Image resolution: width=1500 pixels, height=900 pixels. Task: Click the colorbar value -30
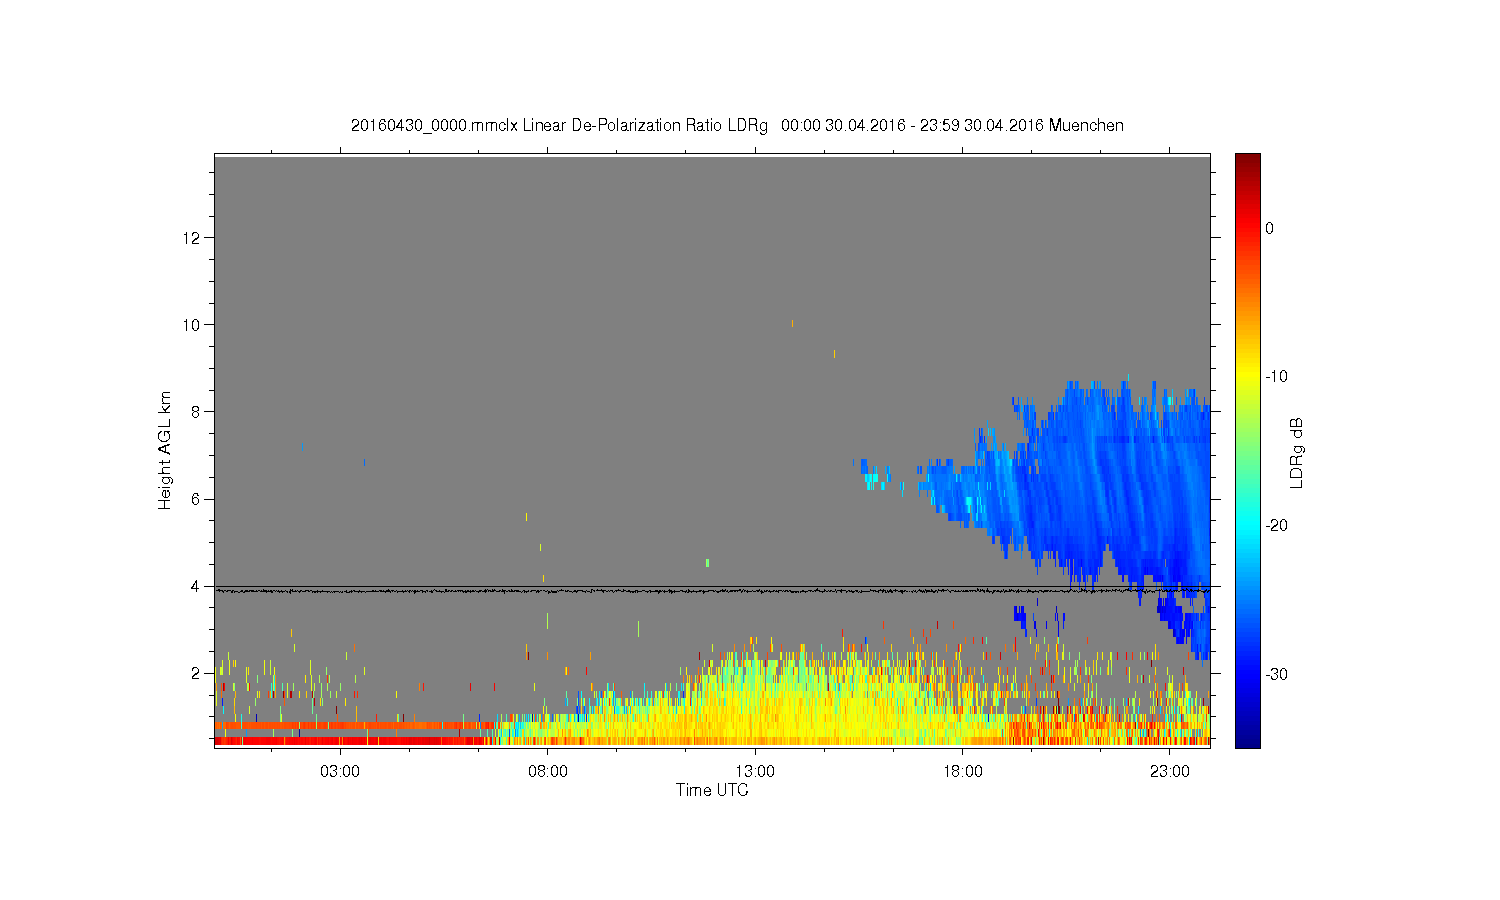click(x=1276, y=675)
